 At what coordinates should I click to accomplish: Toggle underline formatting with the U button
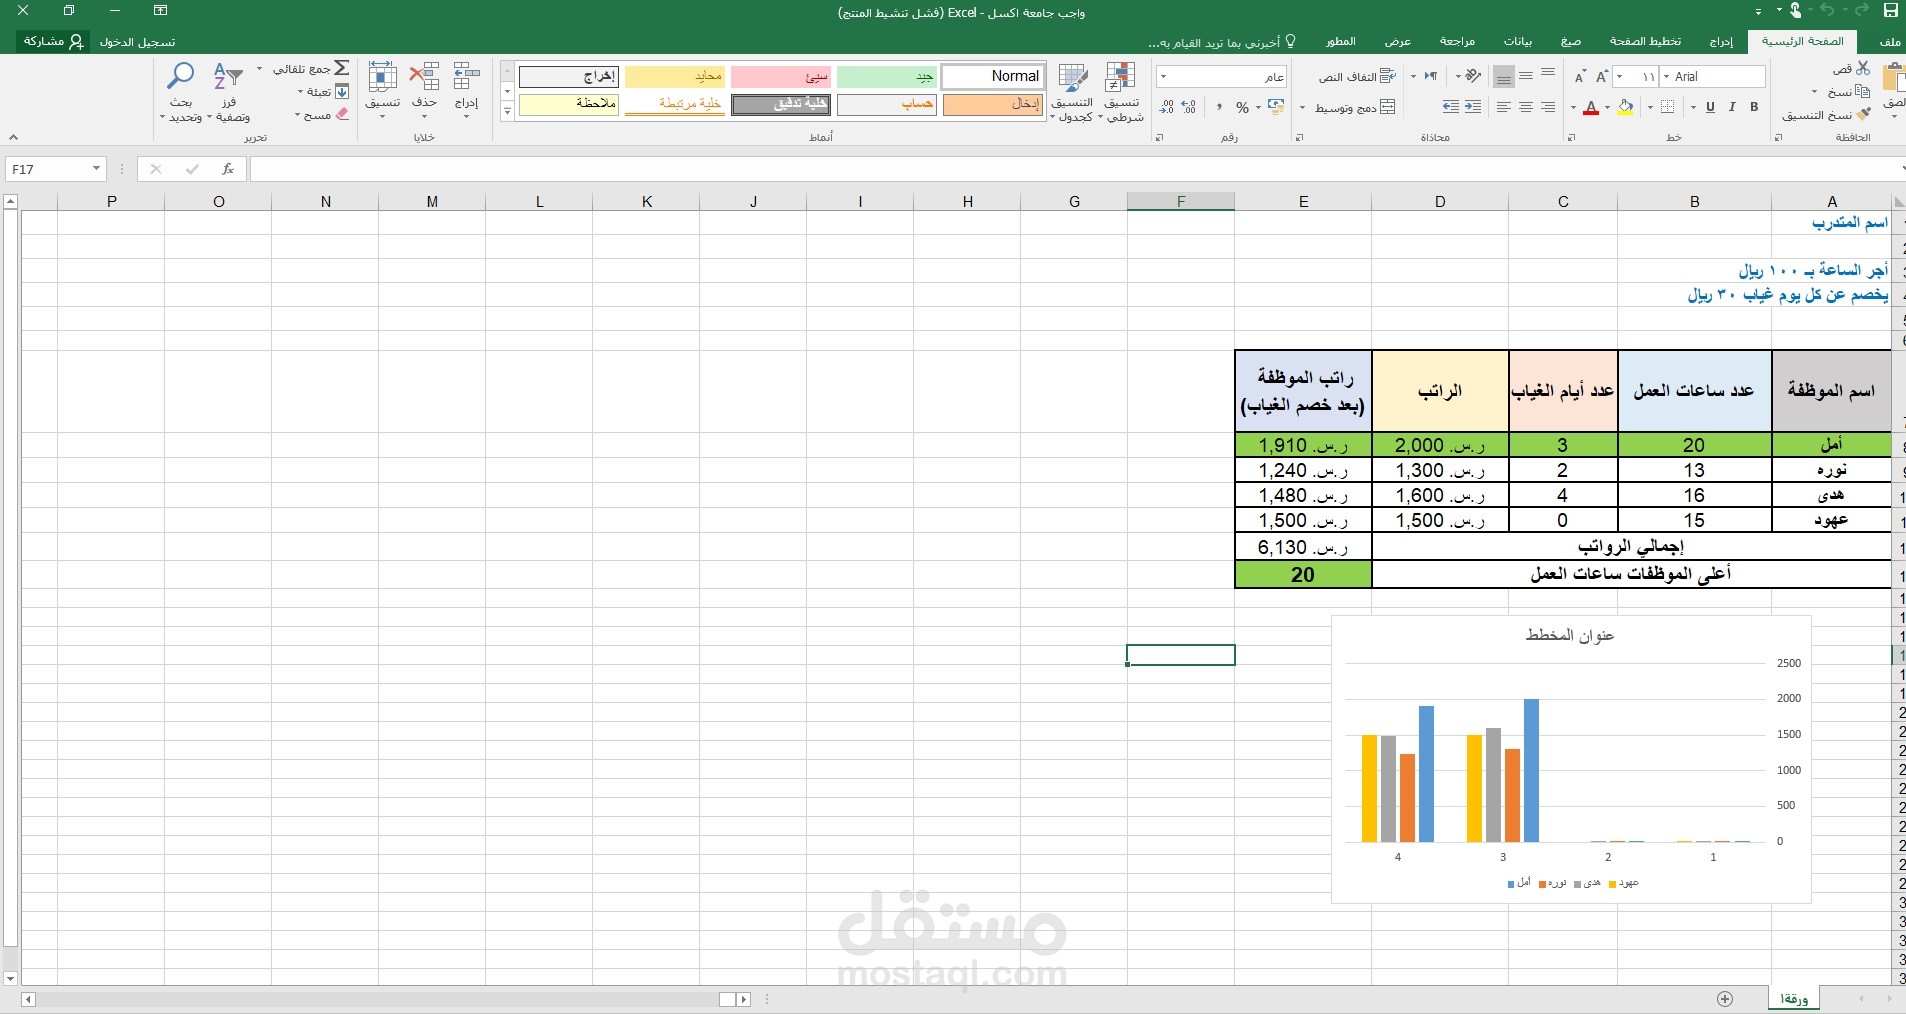[x=1710, y=107]
